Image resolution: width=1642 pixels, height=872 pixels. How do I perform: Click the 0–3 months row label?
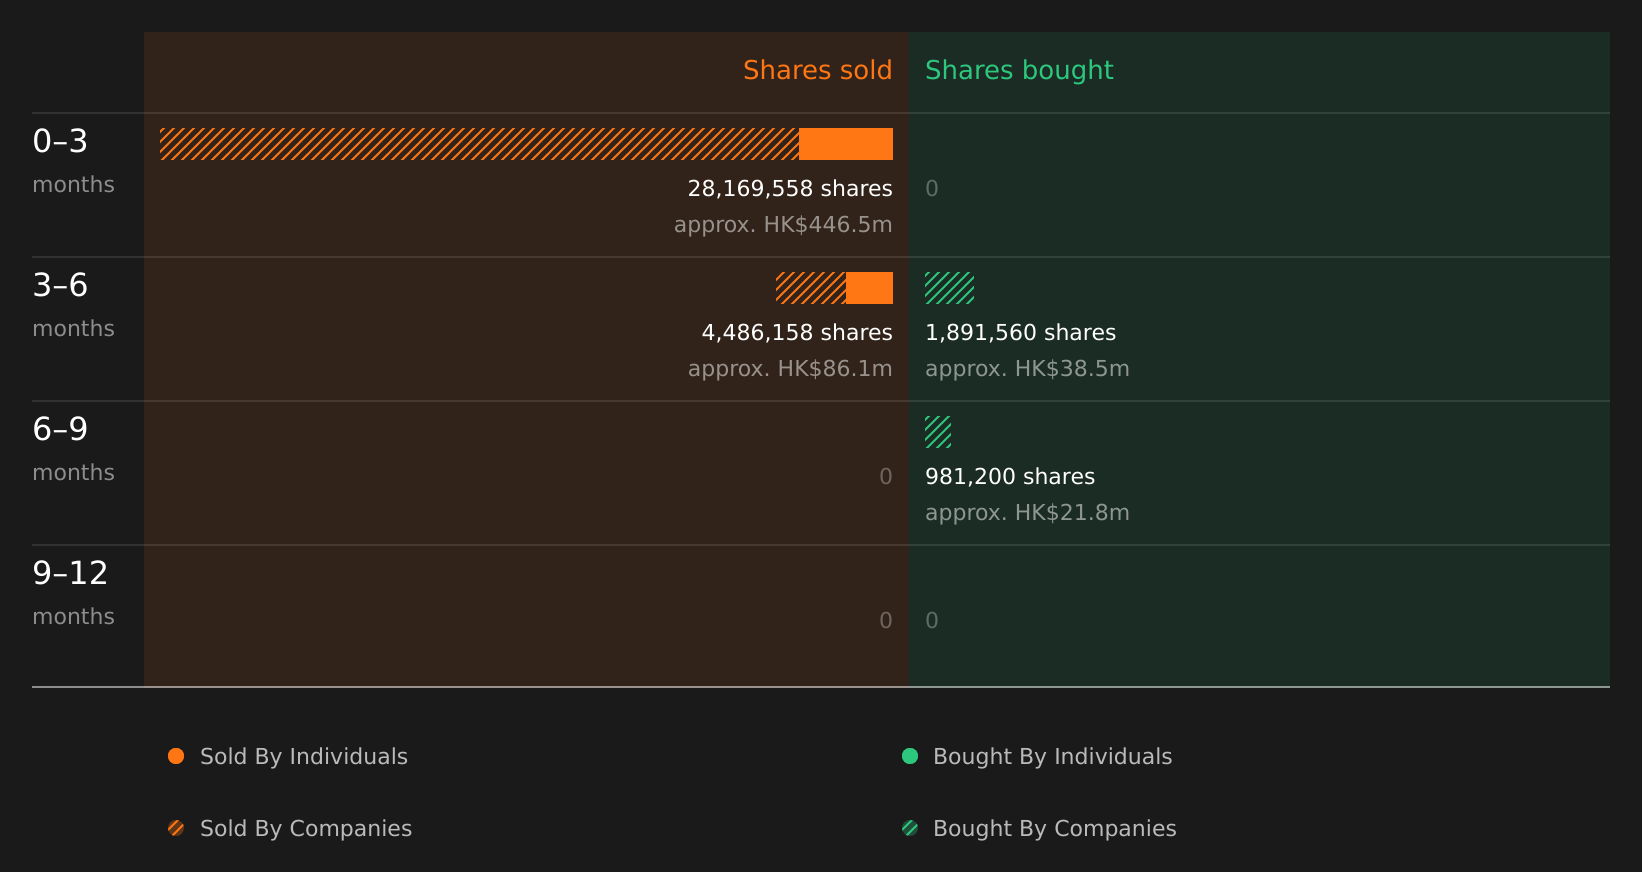tap(73, 160)
